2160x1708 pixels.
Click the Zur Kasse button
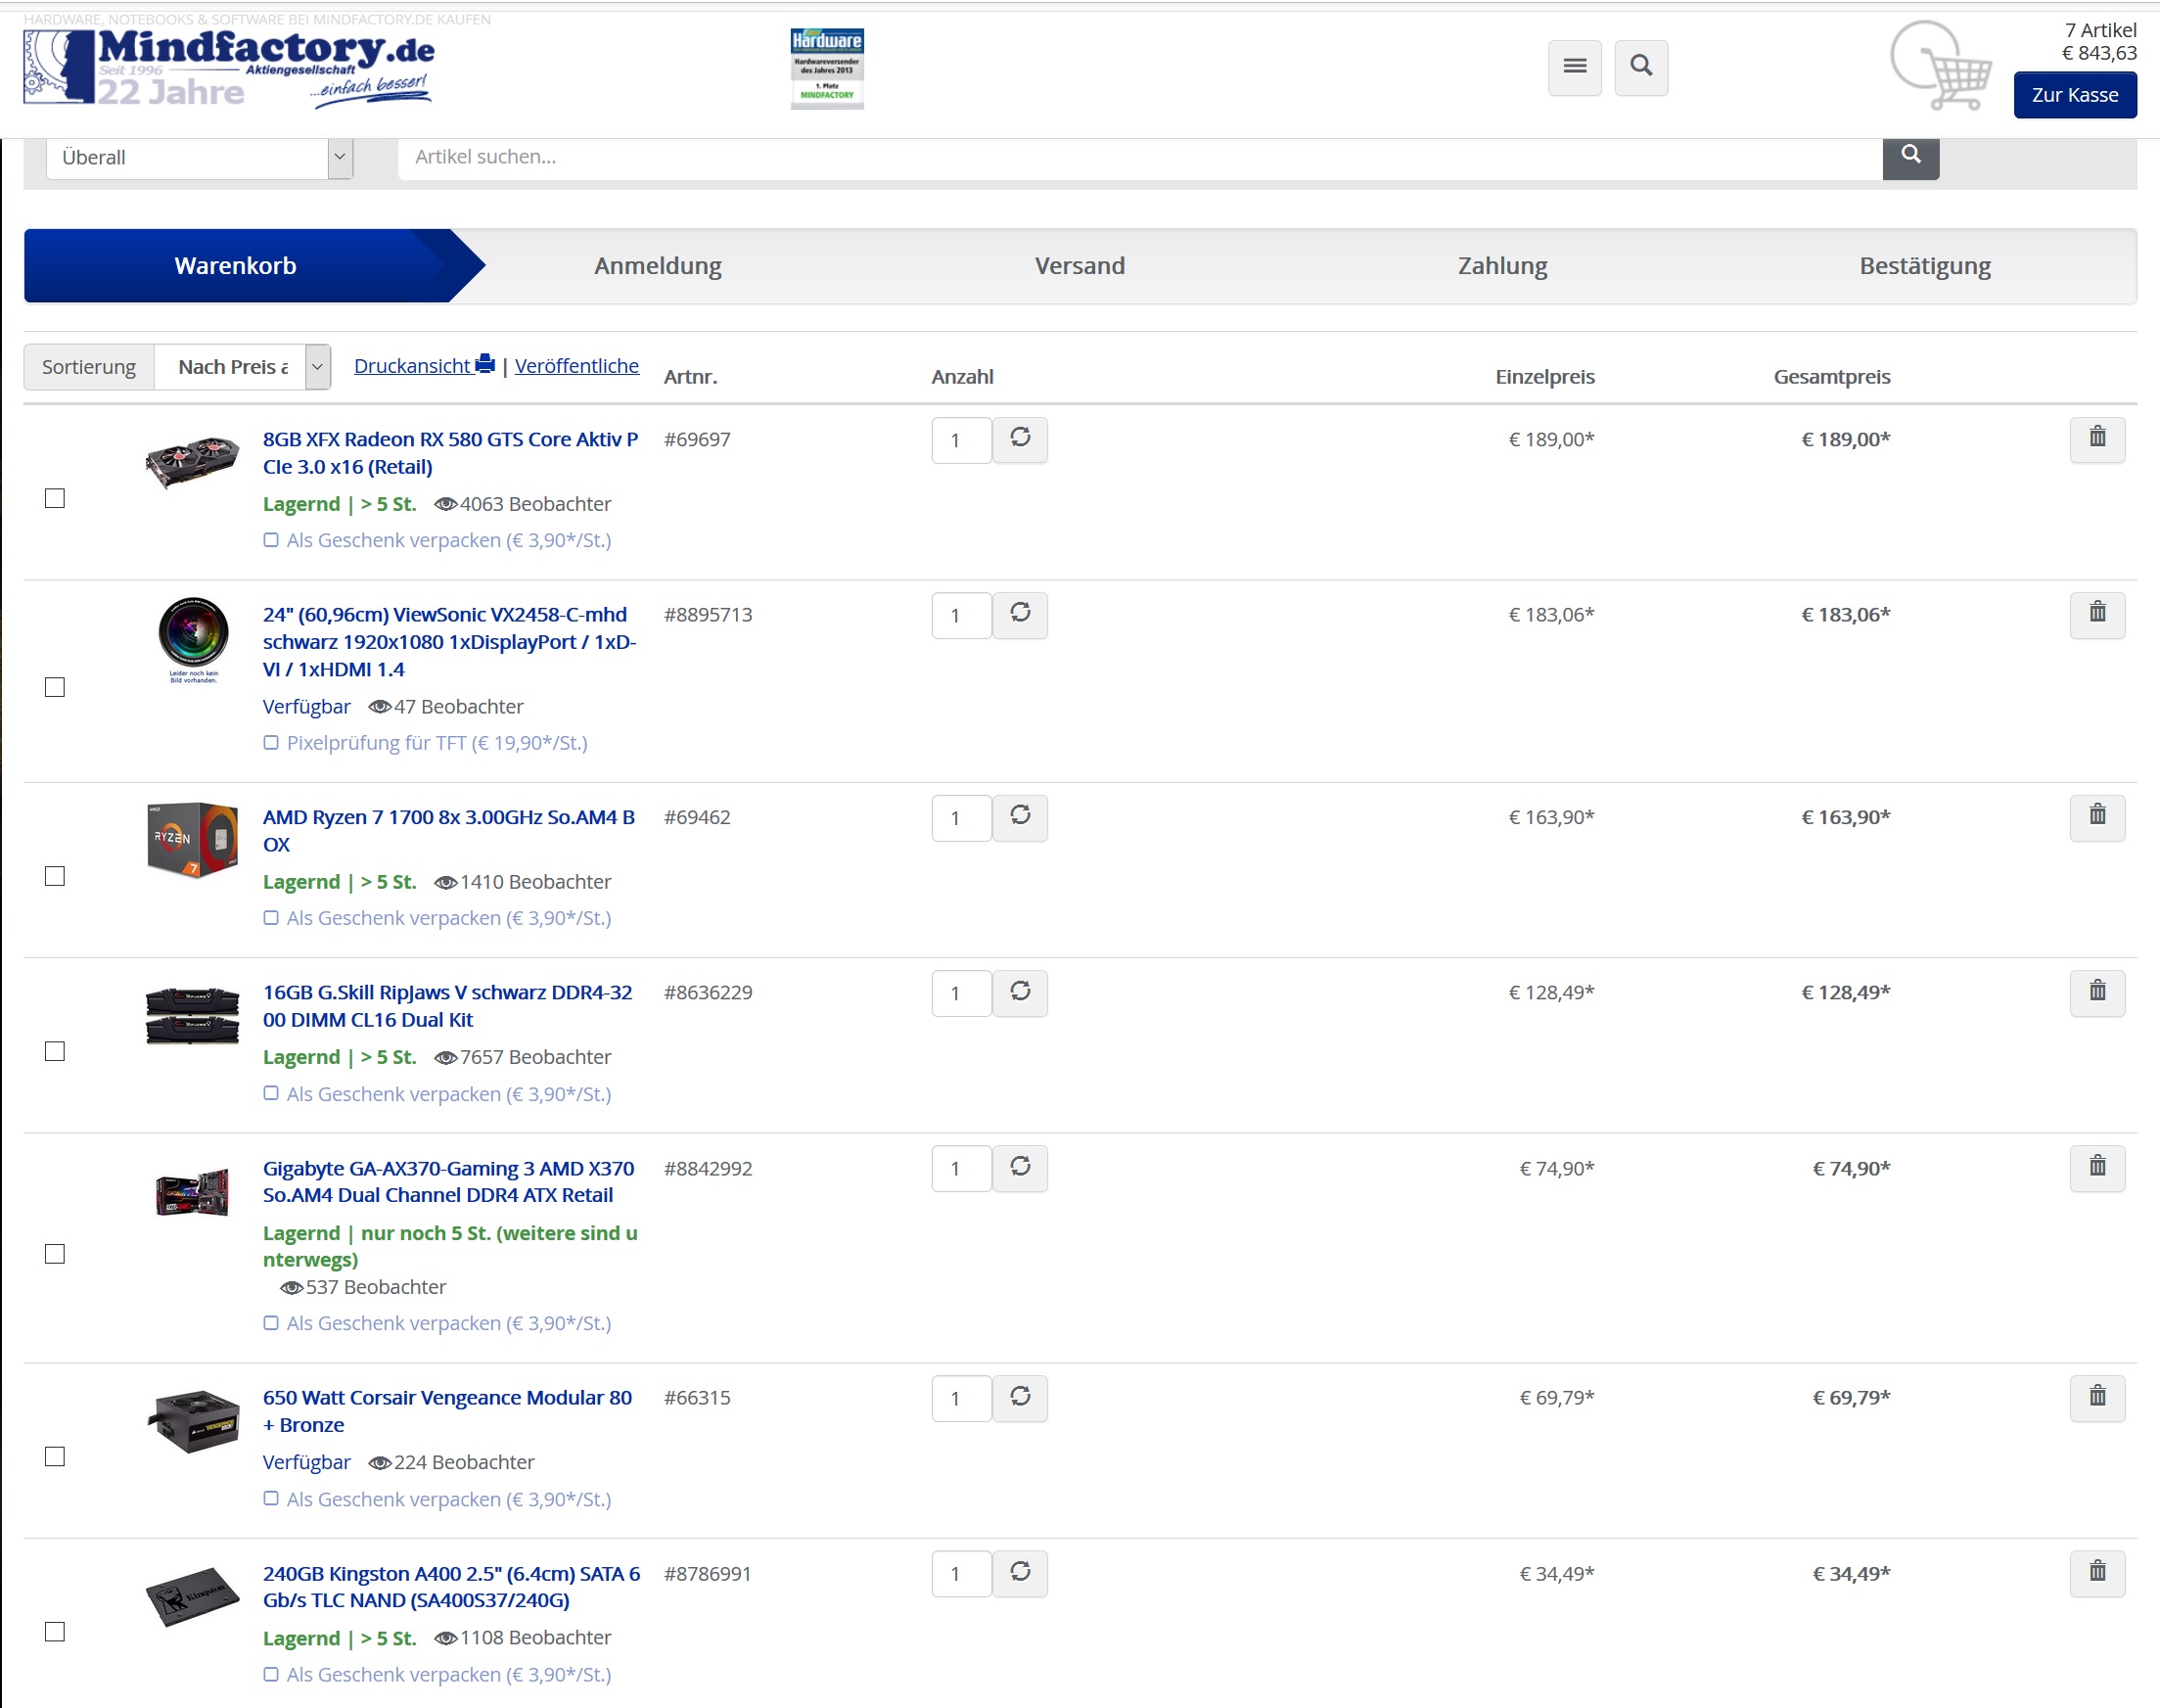2075,95
